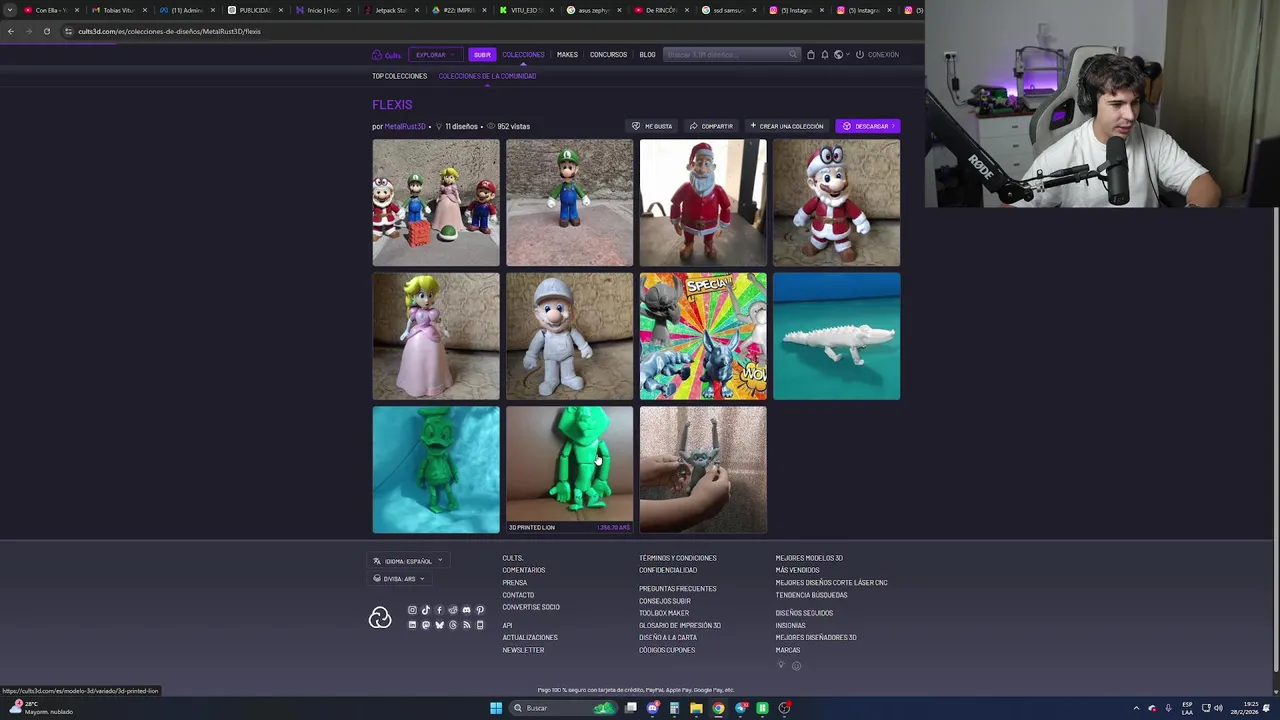Expand the browser tab search chevron
Screen dimensions: 1280x720
click(x=10, y=10)
